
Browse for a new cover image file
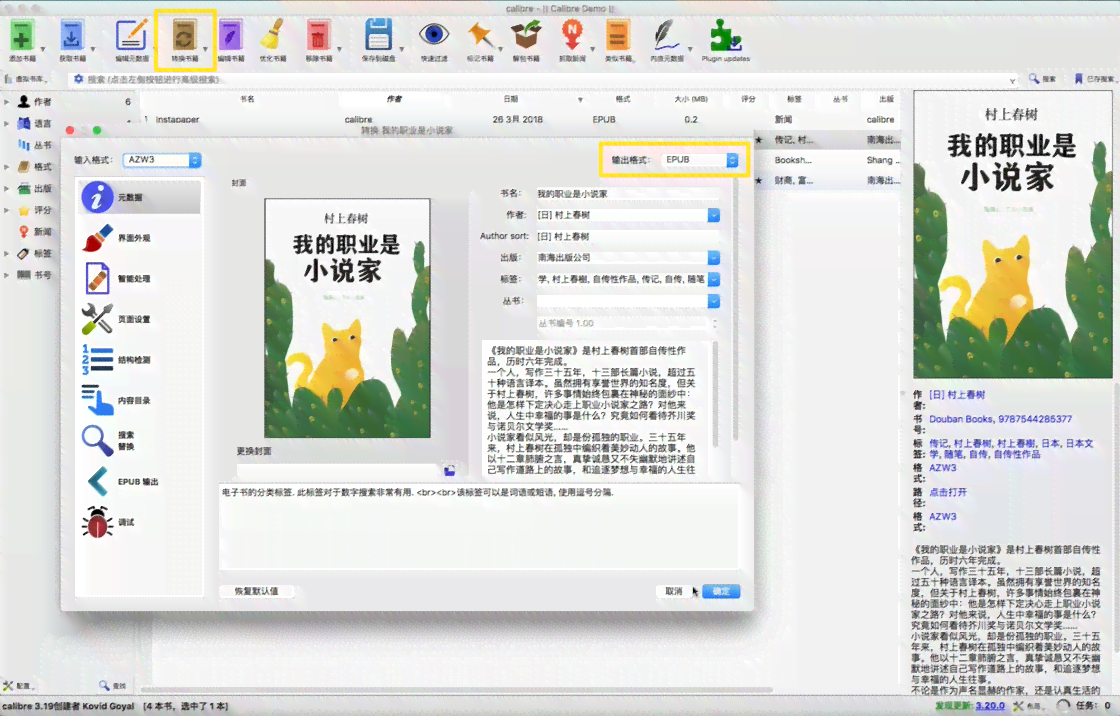449,471
